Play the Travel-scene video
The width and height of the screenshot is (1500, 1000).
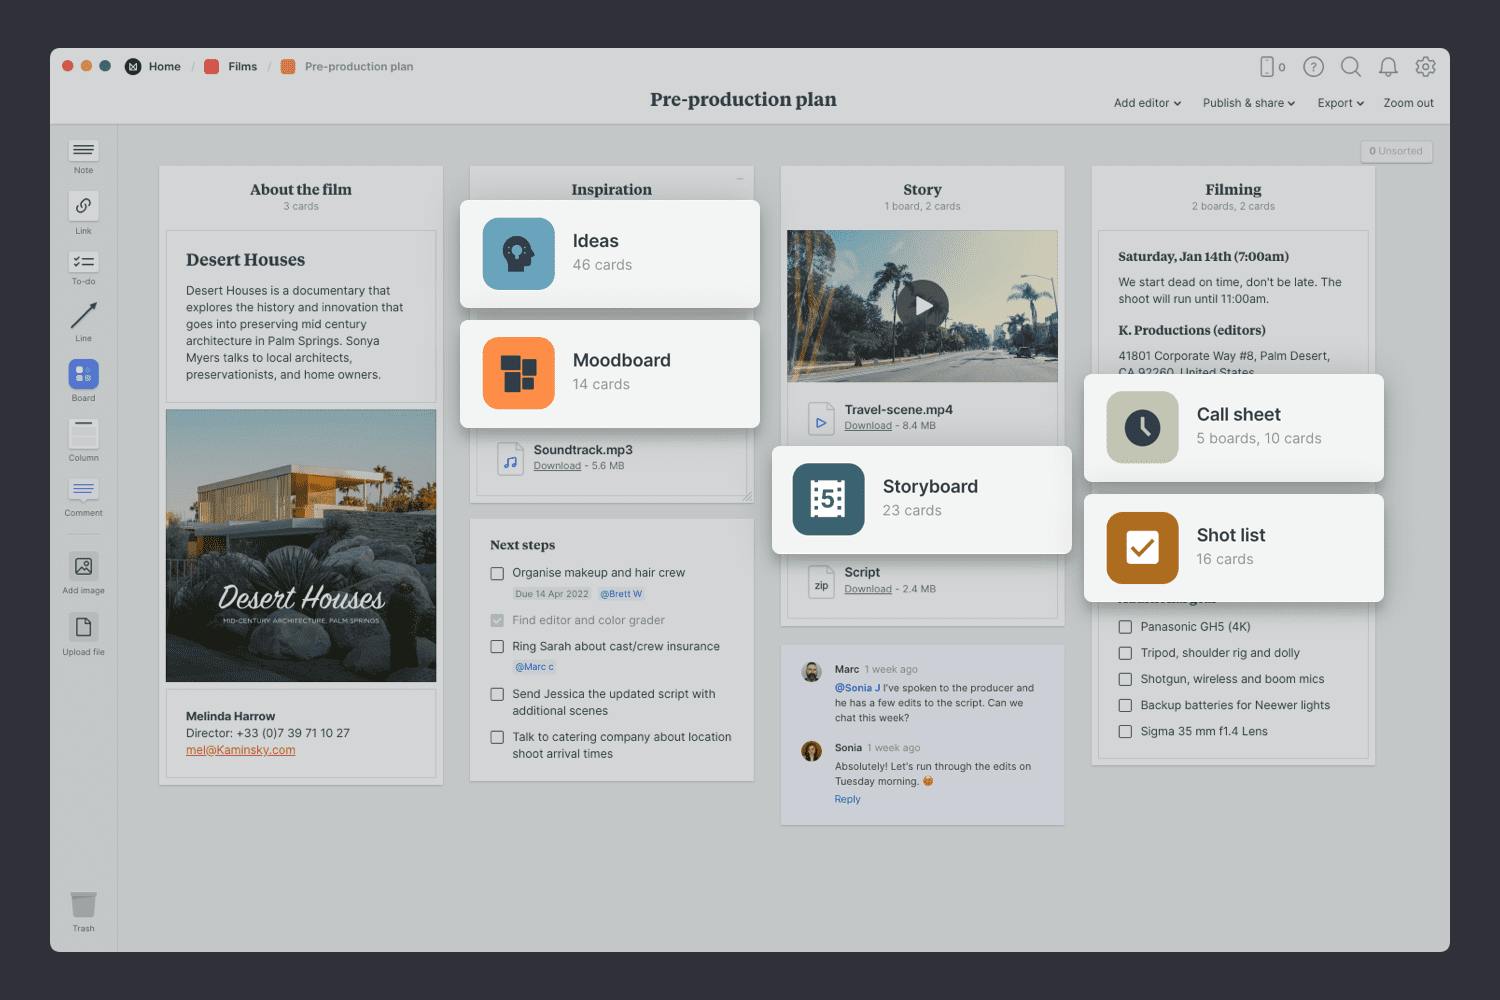point(922,306)
